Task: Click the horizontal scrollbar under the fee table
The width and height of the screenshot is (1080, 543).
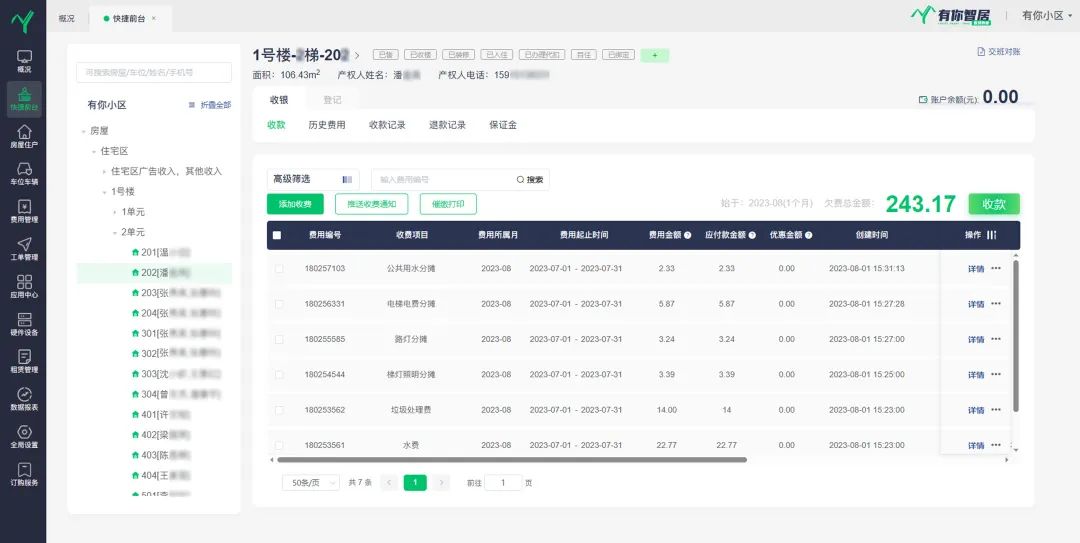Action: tap(510, 460)
